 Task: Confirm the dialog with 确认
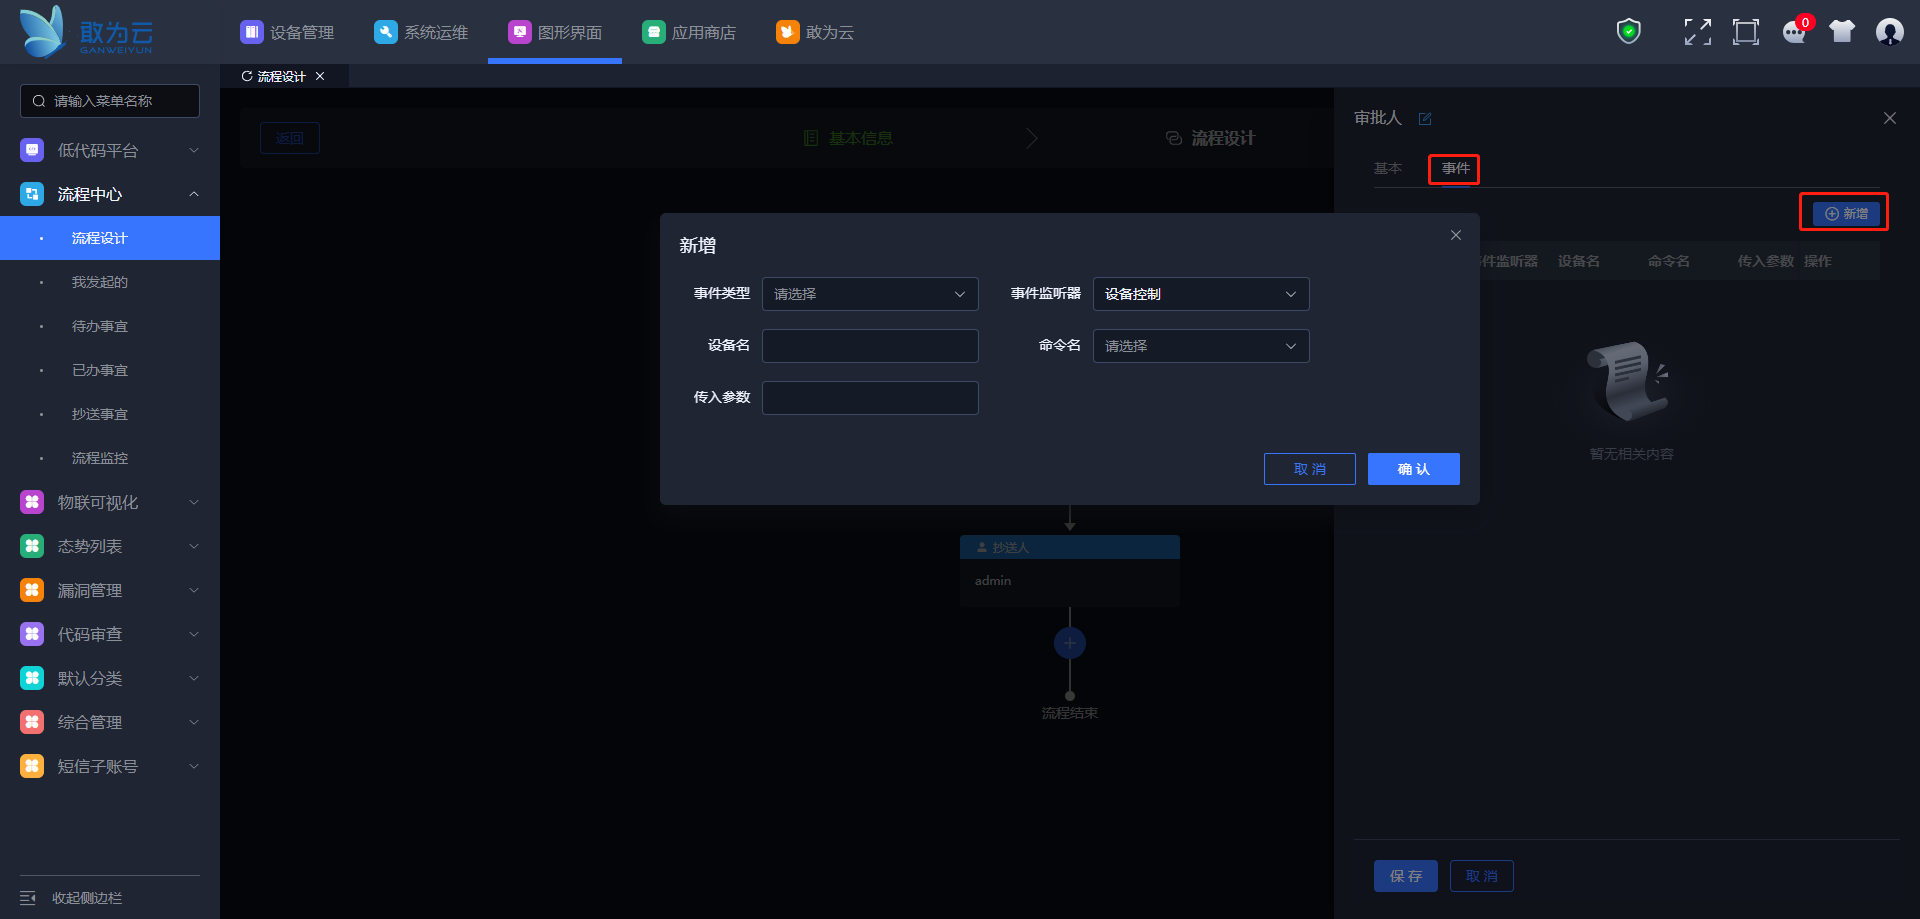click(x=1414, y=469)
